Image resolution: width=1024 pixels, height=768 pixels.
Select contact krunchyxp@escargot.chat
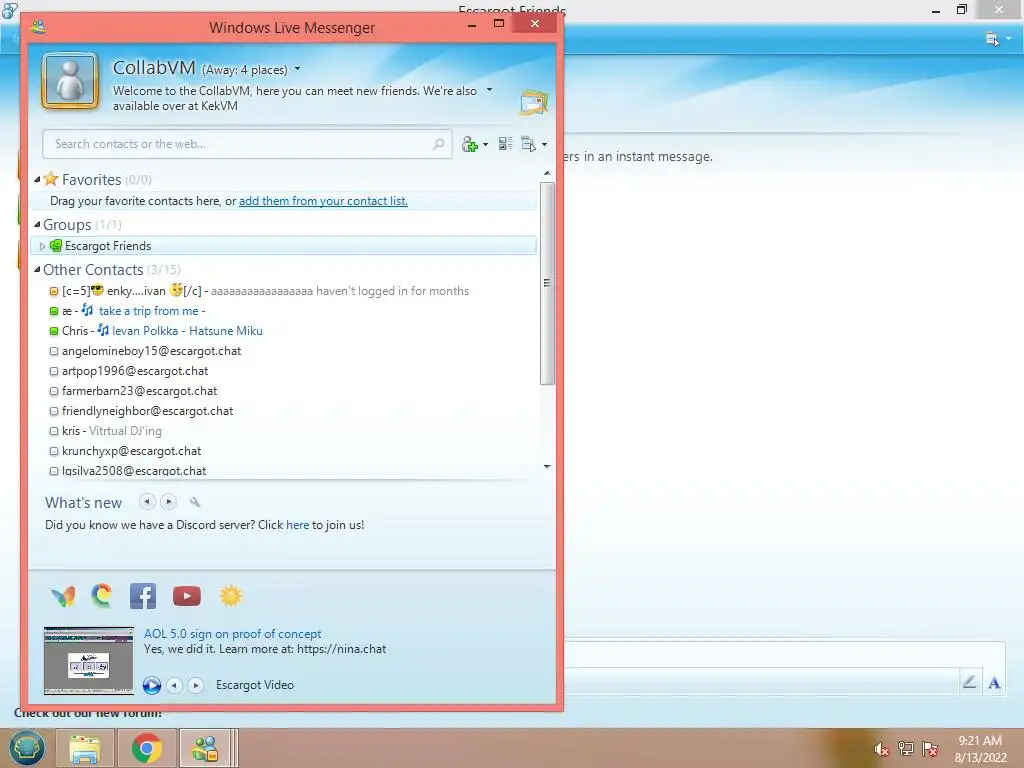click(x=285, y=451)
